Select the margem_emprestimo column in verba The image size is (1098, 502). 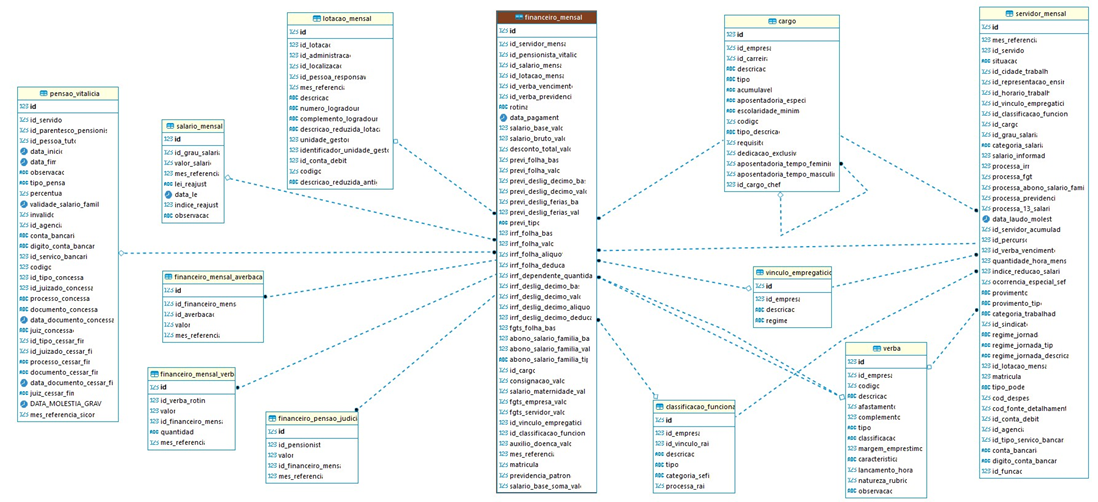pyautogui.click(x=887, y=448)
